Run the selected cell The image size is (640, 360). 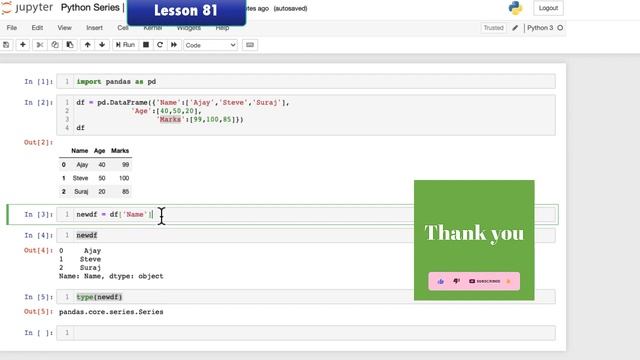(x=125, y=45)
